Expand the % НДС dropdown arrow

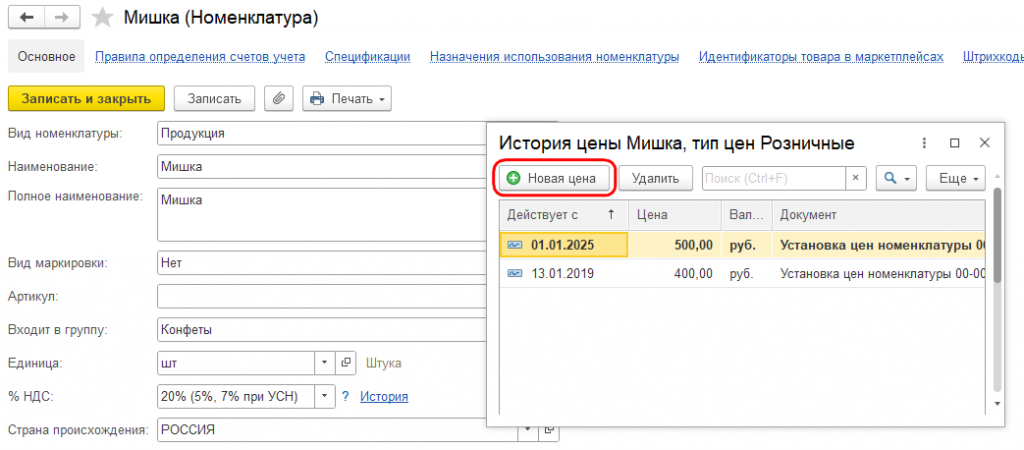[x=325, y=396]
